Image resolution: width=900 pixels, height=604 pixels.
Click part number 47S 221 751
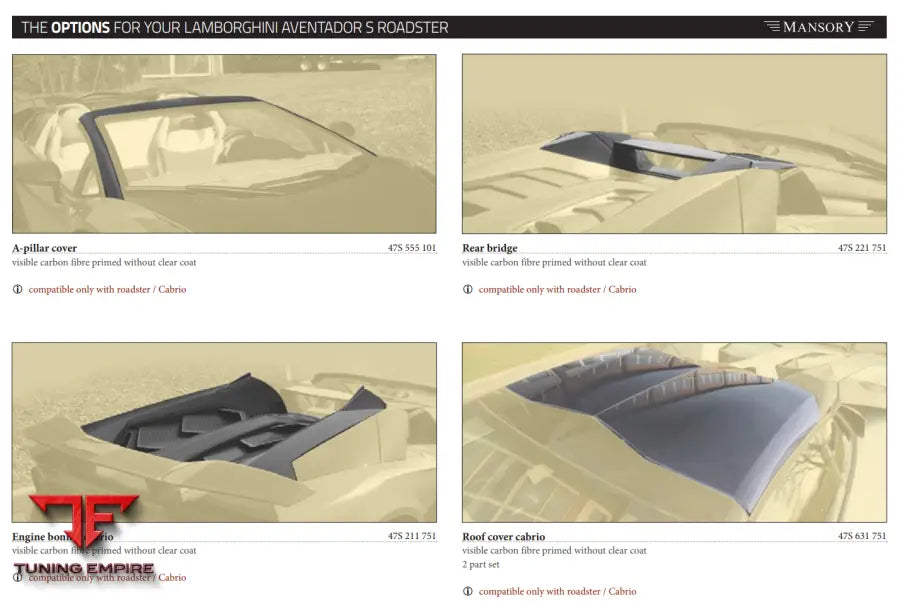pos(862,248)
